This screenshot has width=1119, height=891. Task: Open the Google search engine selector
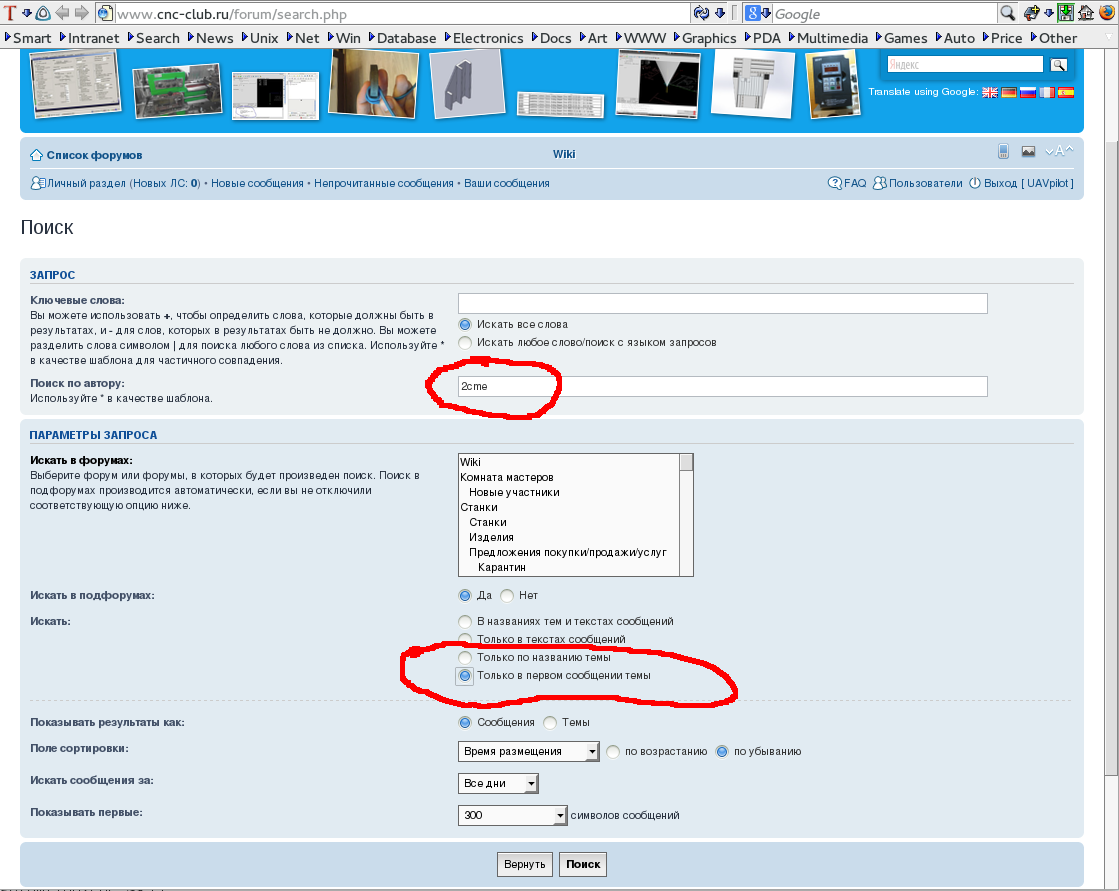click(x=757, y=13)
